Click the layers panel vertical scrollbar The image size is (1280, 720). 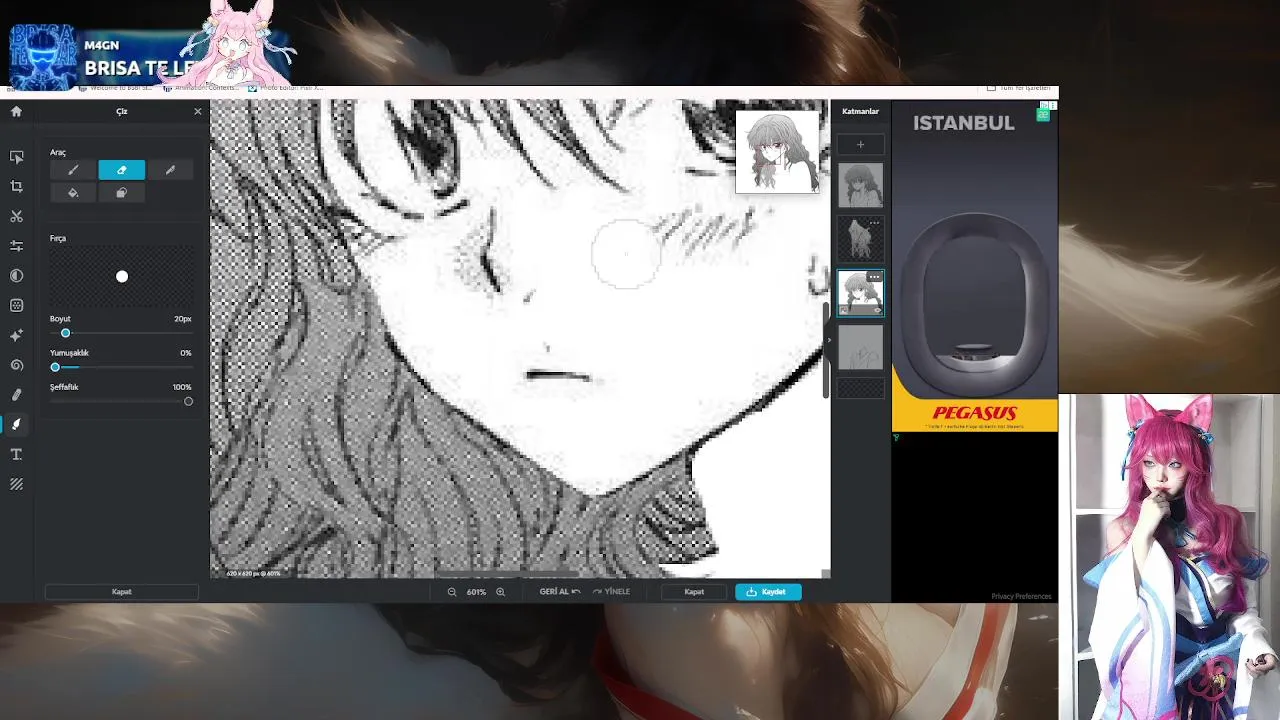[826, 348]
